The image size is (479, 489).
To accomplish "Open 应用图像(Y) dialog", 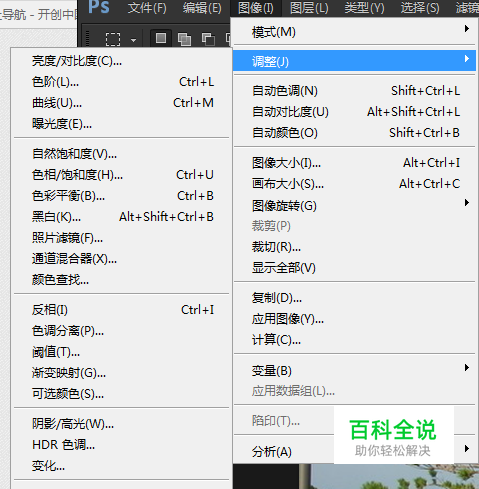I will [354, 319].
